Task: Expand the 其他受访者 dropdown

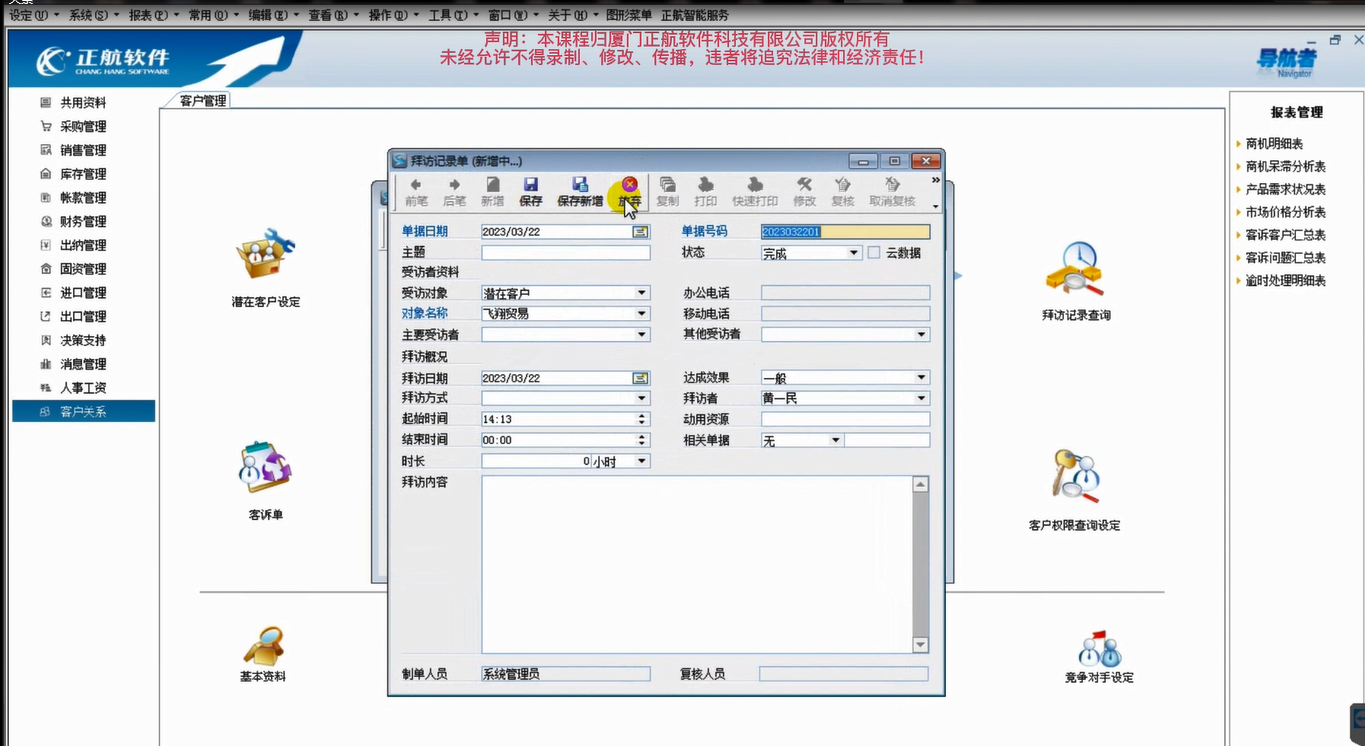Action: tap(922, 335)
